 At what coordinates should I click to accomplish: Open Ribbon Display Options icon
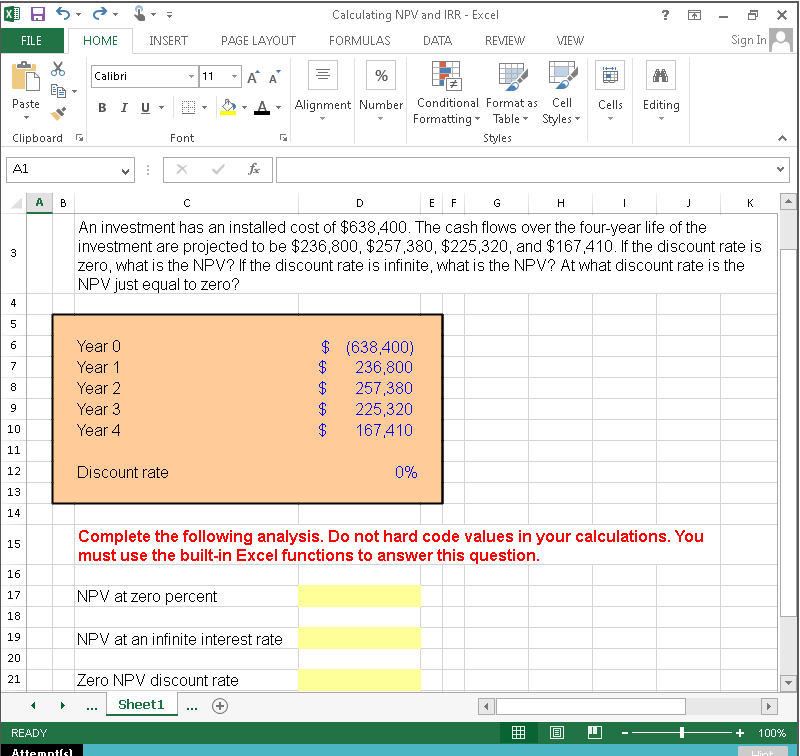click(694, 15)
